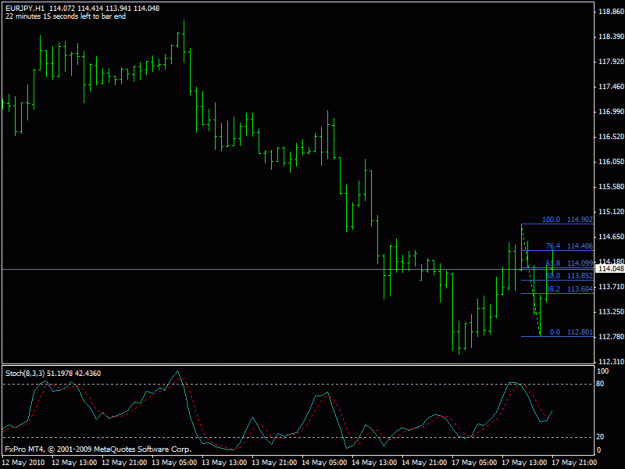
Task: Click the 115.120 price axis label
Action: 611,212
